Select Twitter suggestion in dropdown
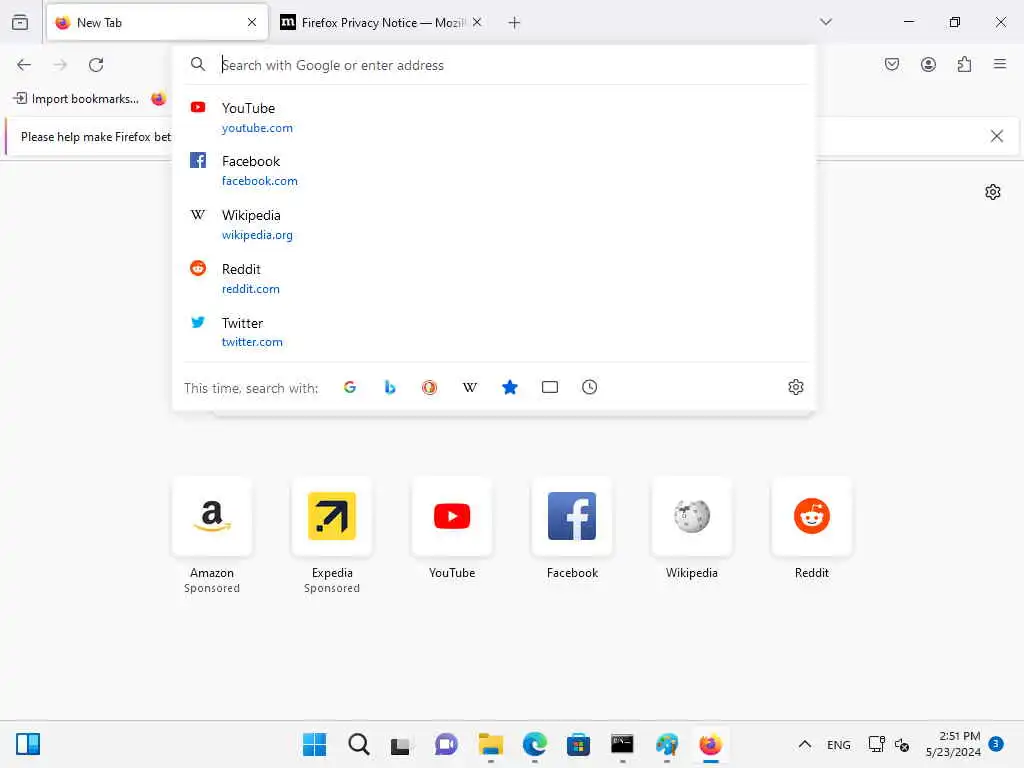 pos(496,332)
